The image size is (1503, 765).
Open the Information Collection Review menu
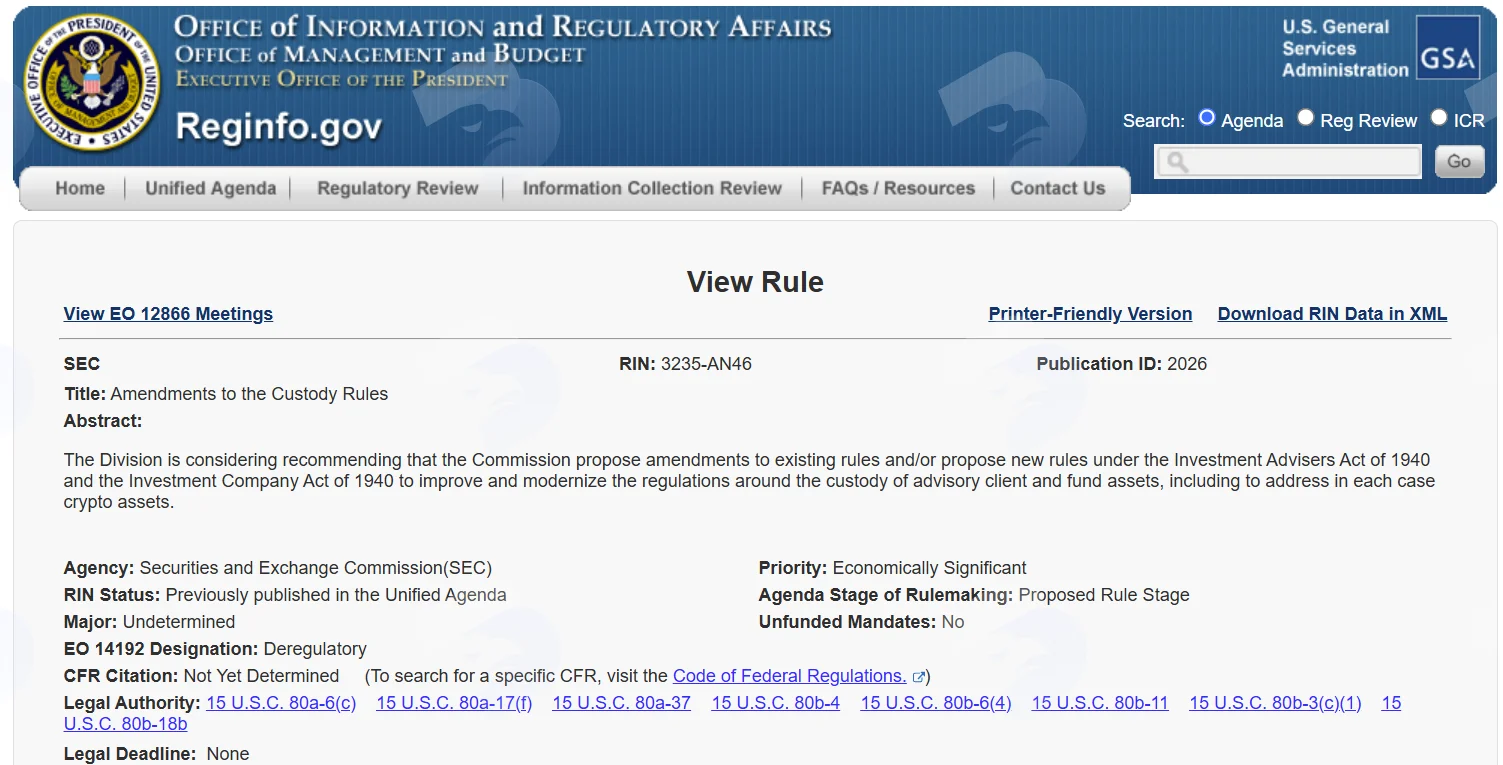[652, 188]
